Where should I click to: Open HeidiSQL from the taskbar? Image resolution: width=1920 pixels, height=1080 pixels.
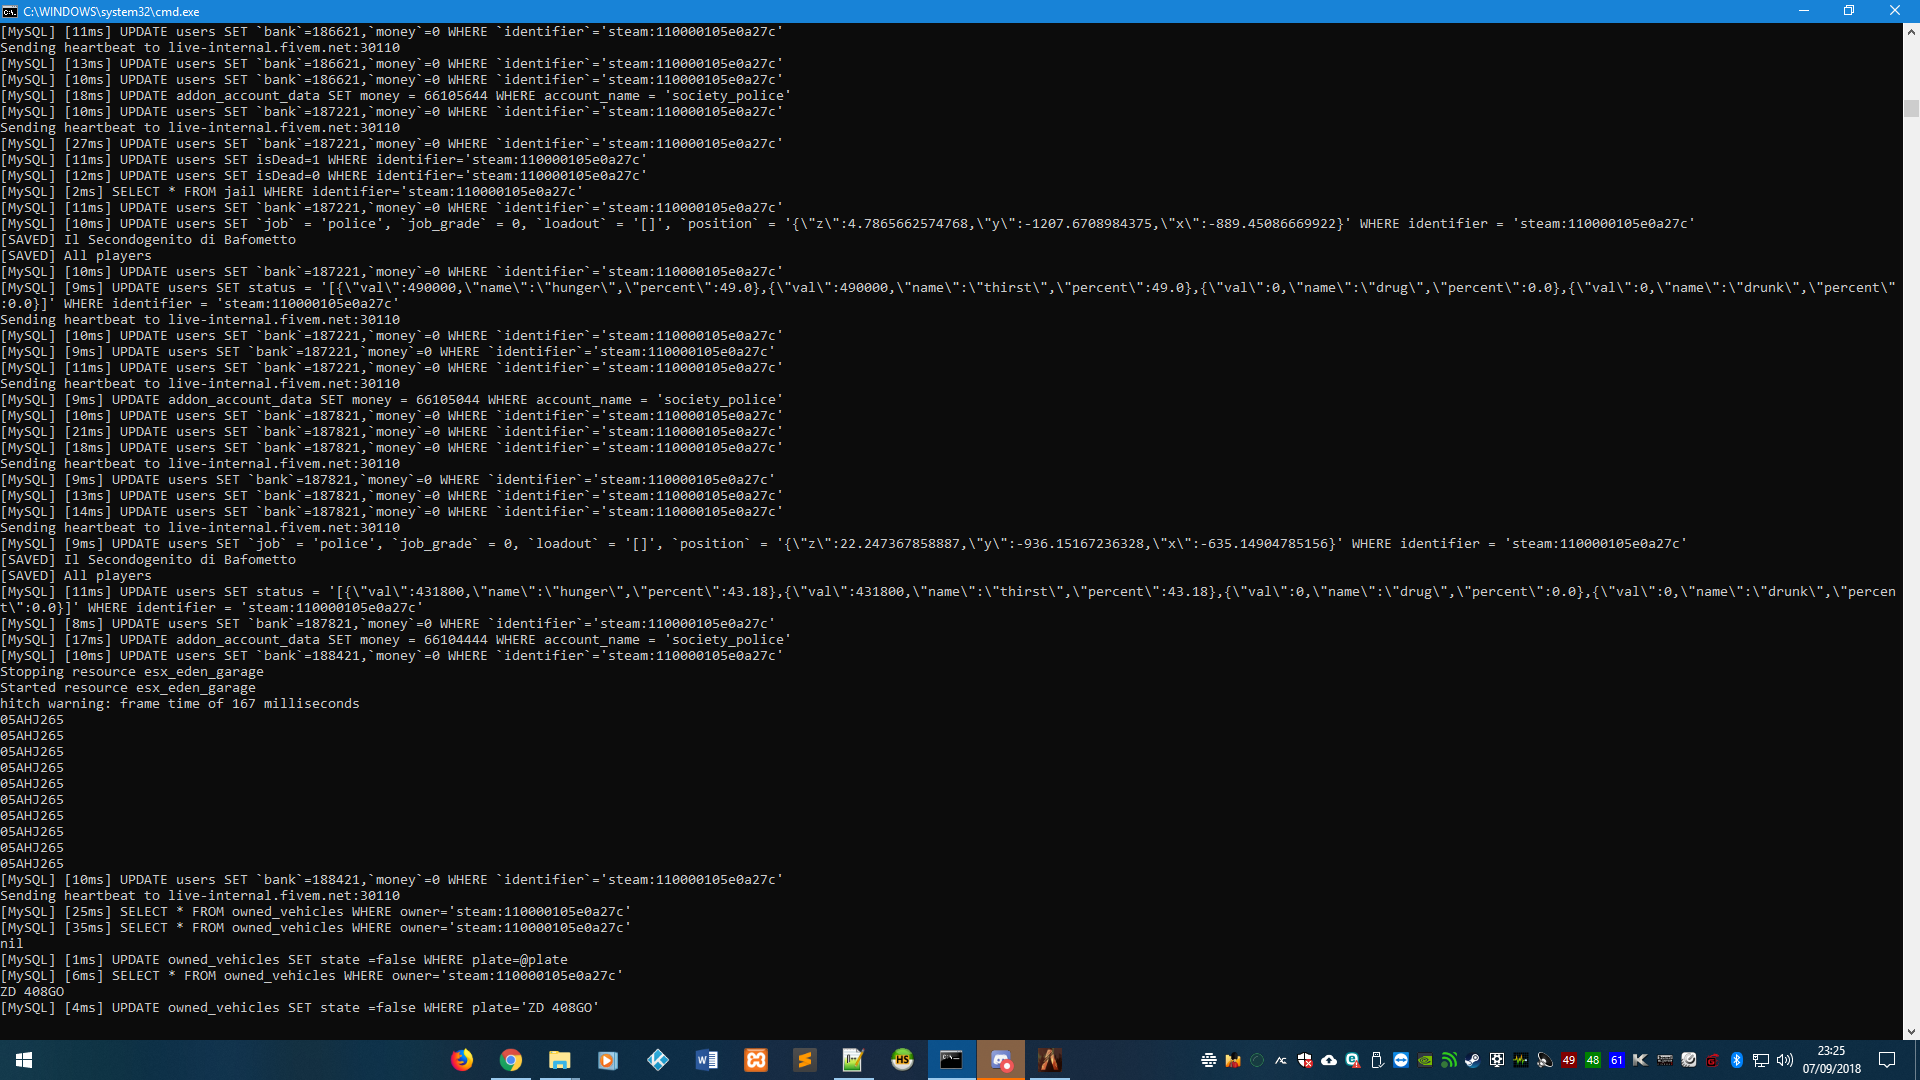click(x=902, y=1060)
